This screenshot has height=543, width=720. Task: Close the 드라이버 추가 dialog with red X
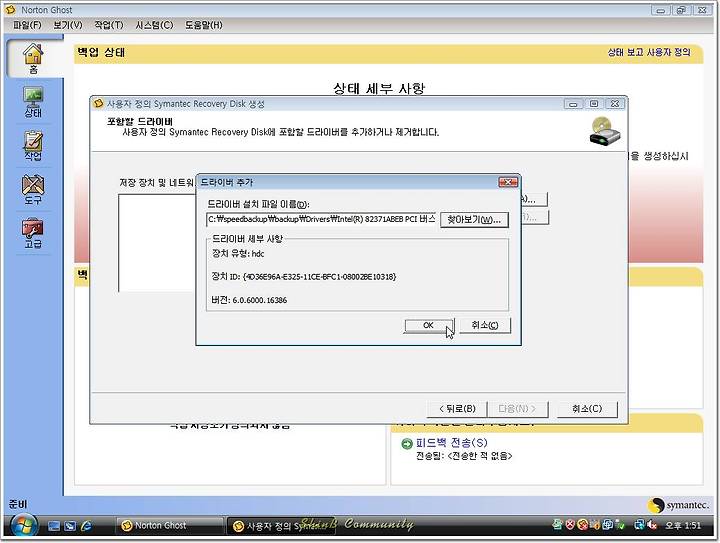point(508,182)
